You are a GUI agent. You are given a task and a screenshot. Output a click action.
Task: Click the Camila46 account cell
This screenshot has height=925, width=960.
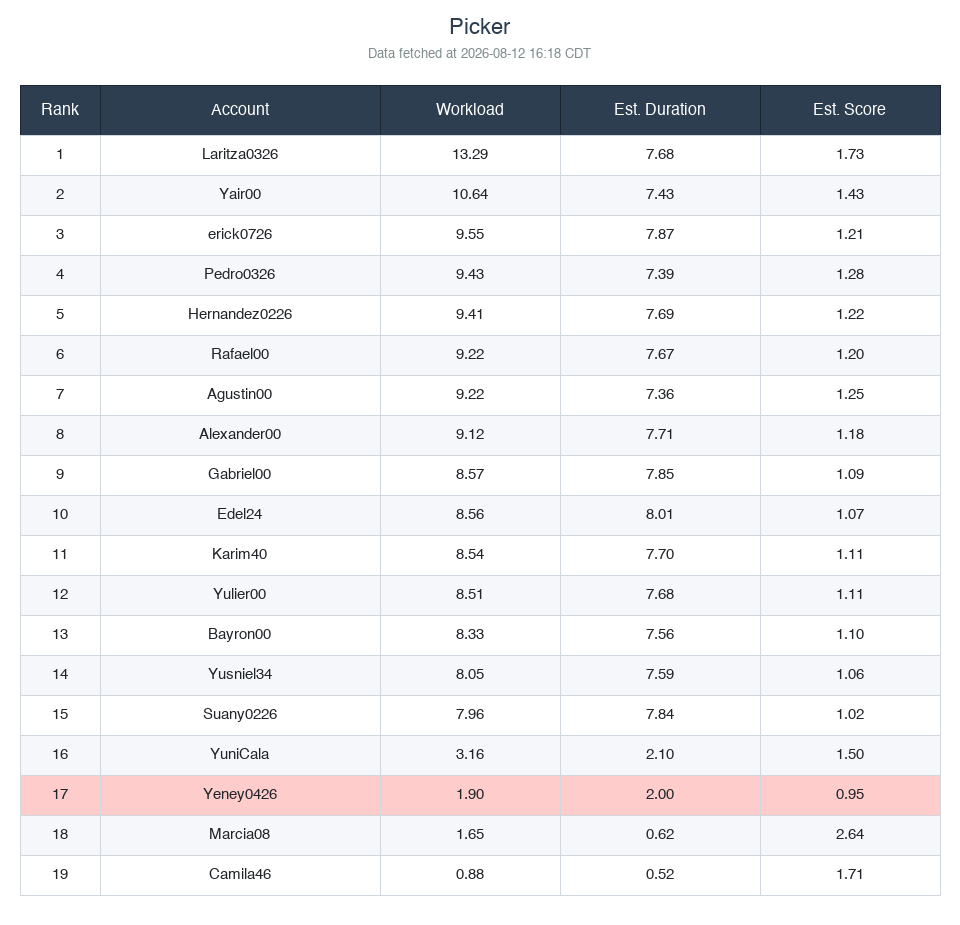[x=240, y=874]
